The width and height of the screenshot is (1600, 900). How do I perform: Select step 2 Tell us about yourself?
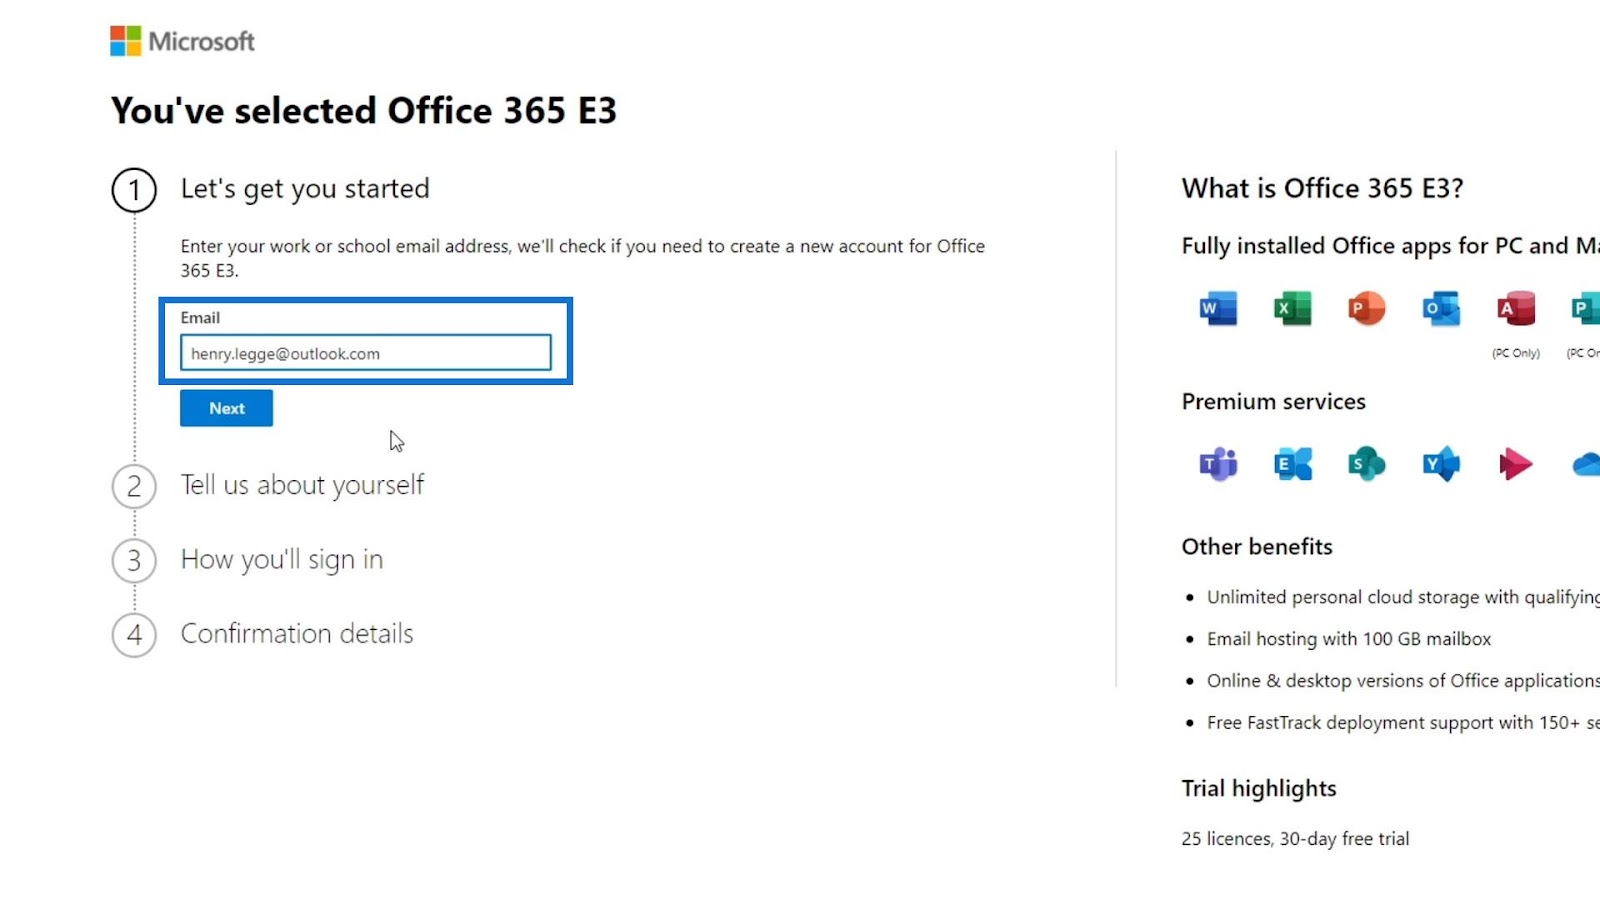click(302, 485)
